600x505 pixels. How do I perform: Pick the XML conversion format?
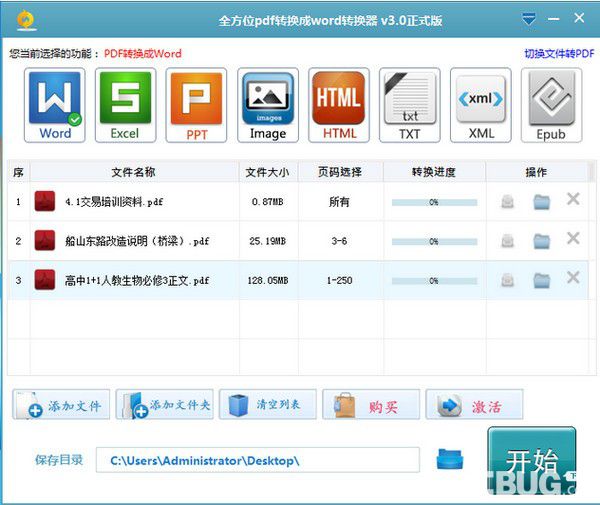(x=481, y=105)
